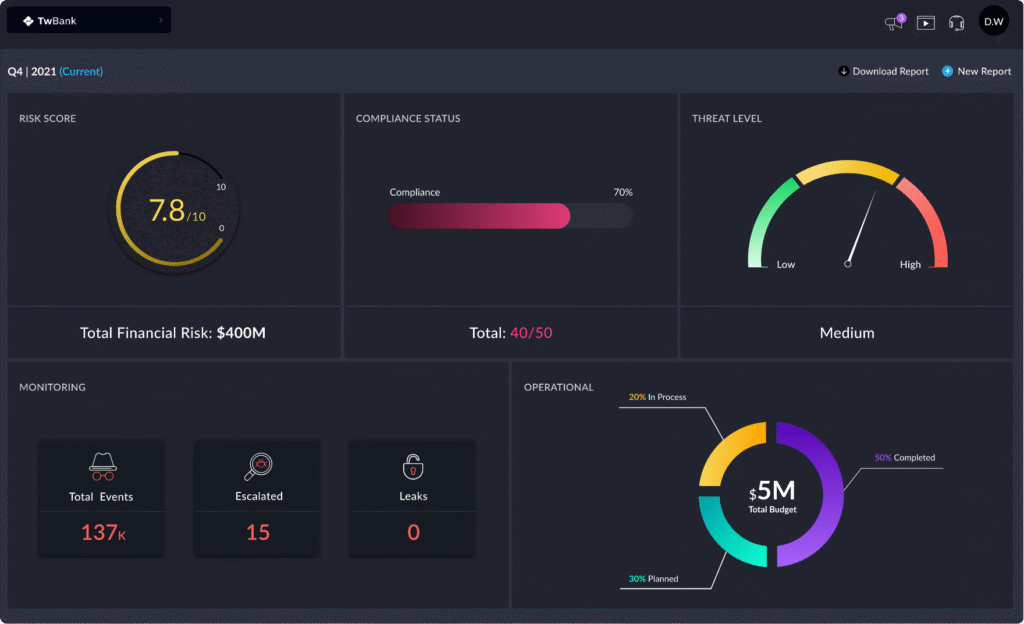This screenshot has height=624, width=1024.
Task: Click the New Report plus icon
Action: 947,71
